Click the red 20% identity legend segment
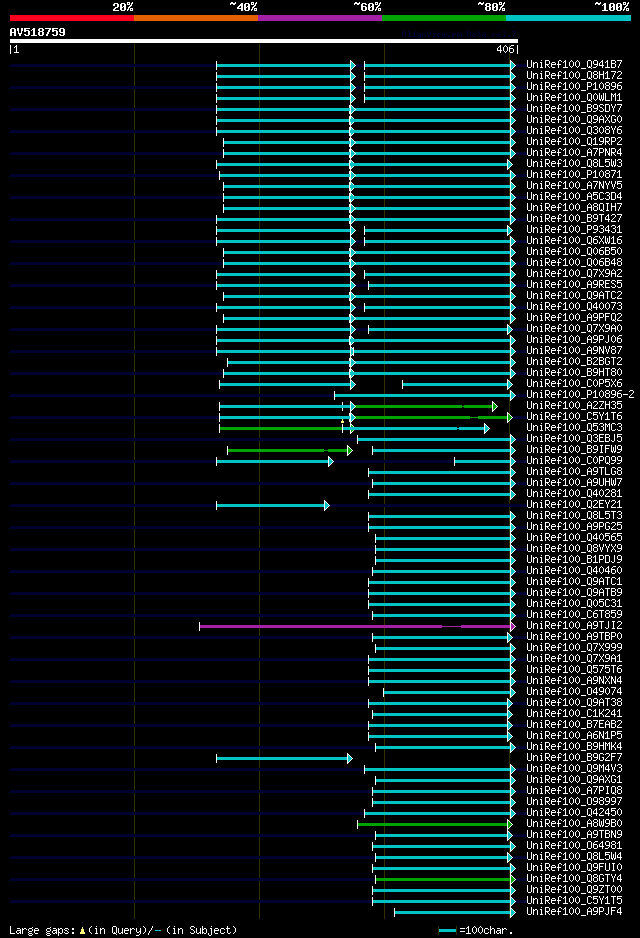 (72, 18)
